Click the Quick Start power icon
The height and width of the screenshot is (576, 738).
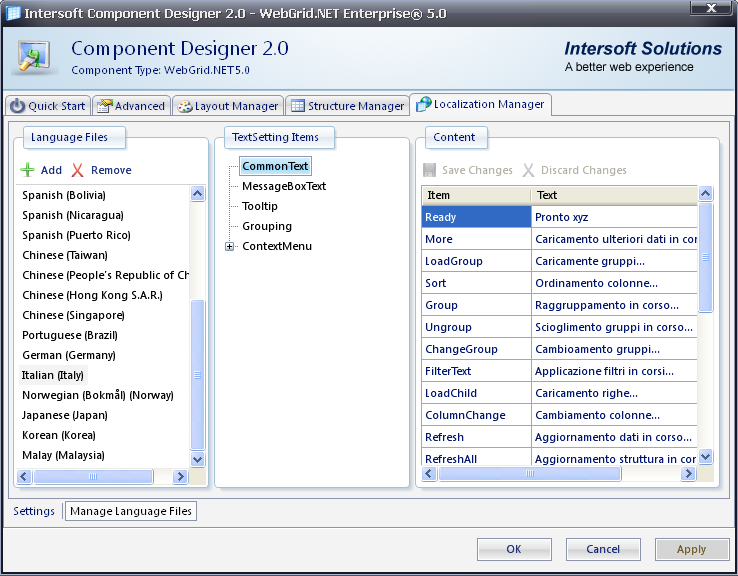pos(17,106)
